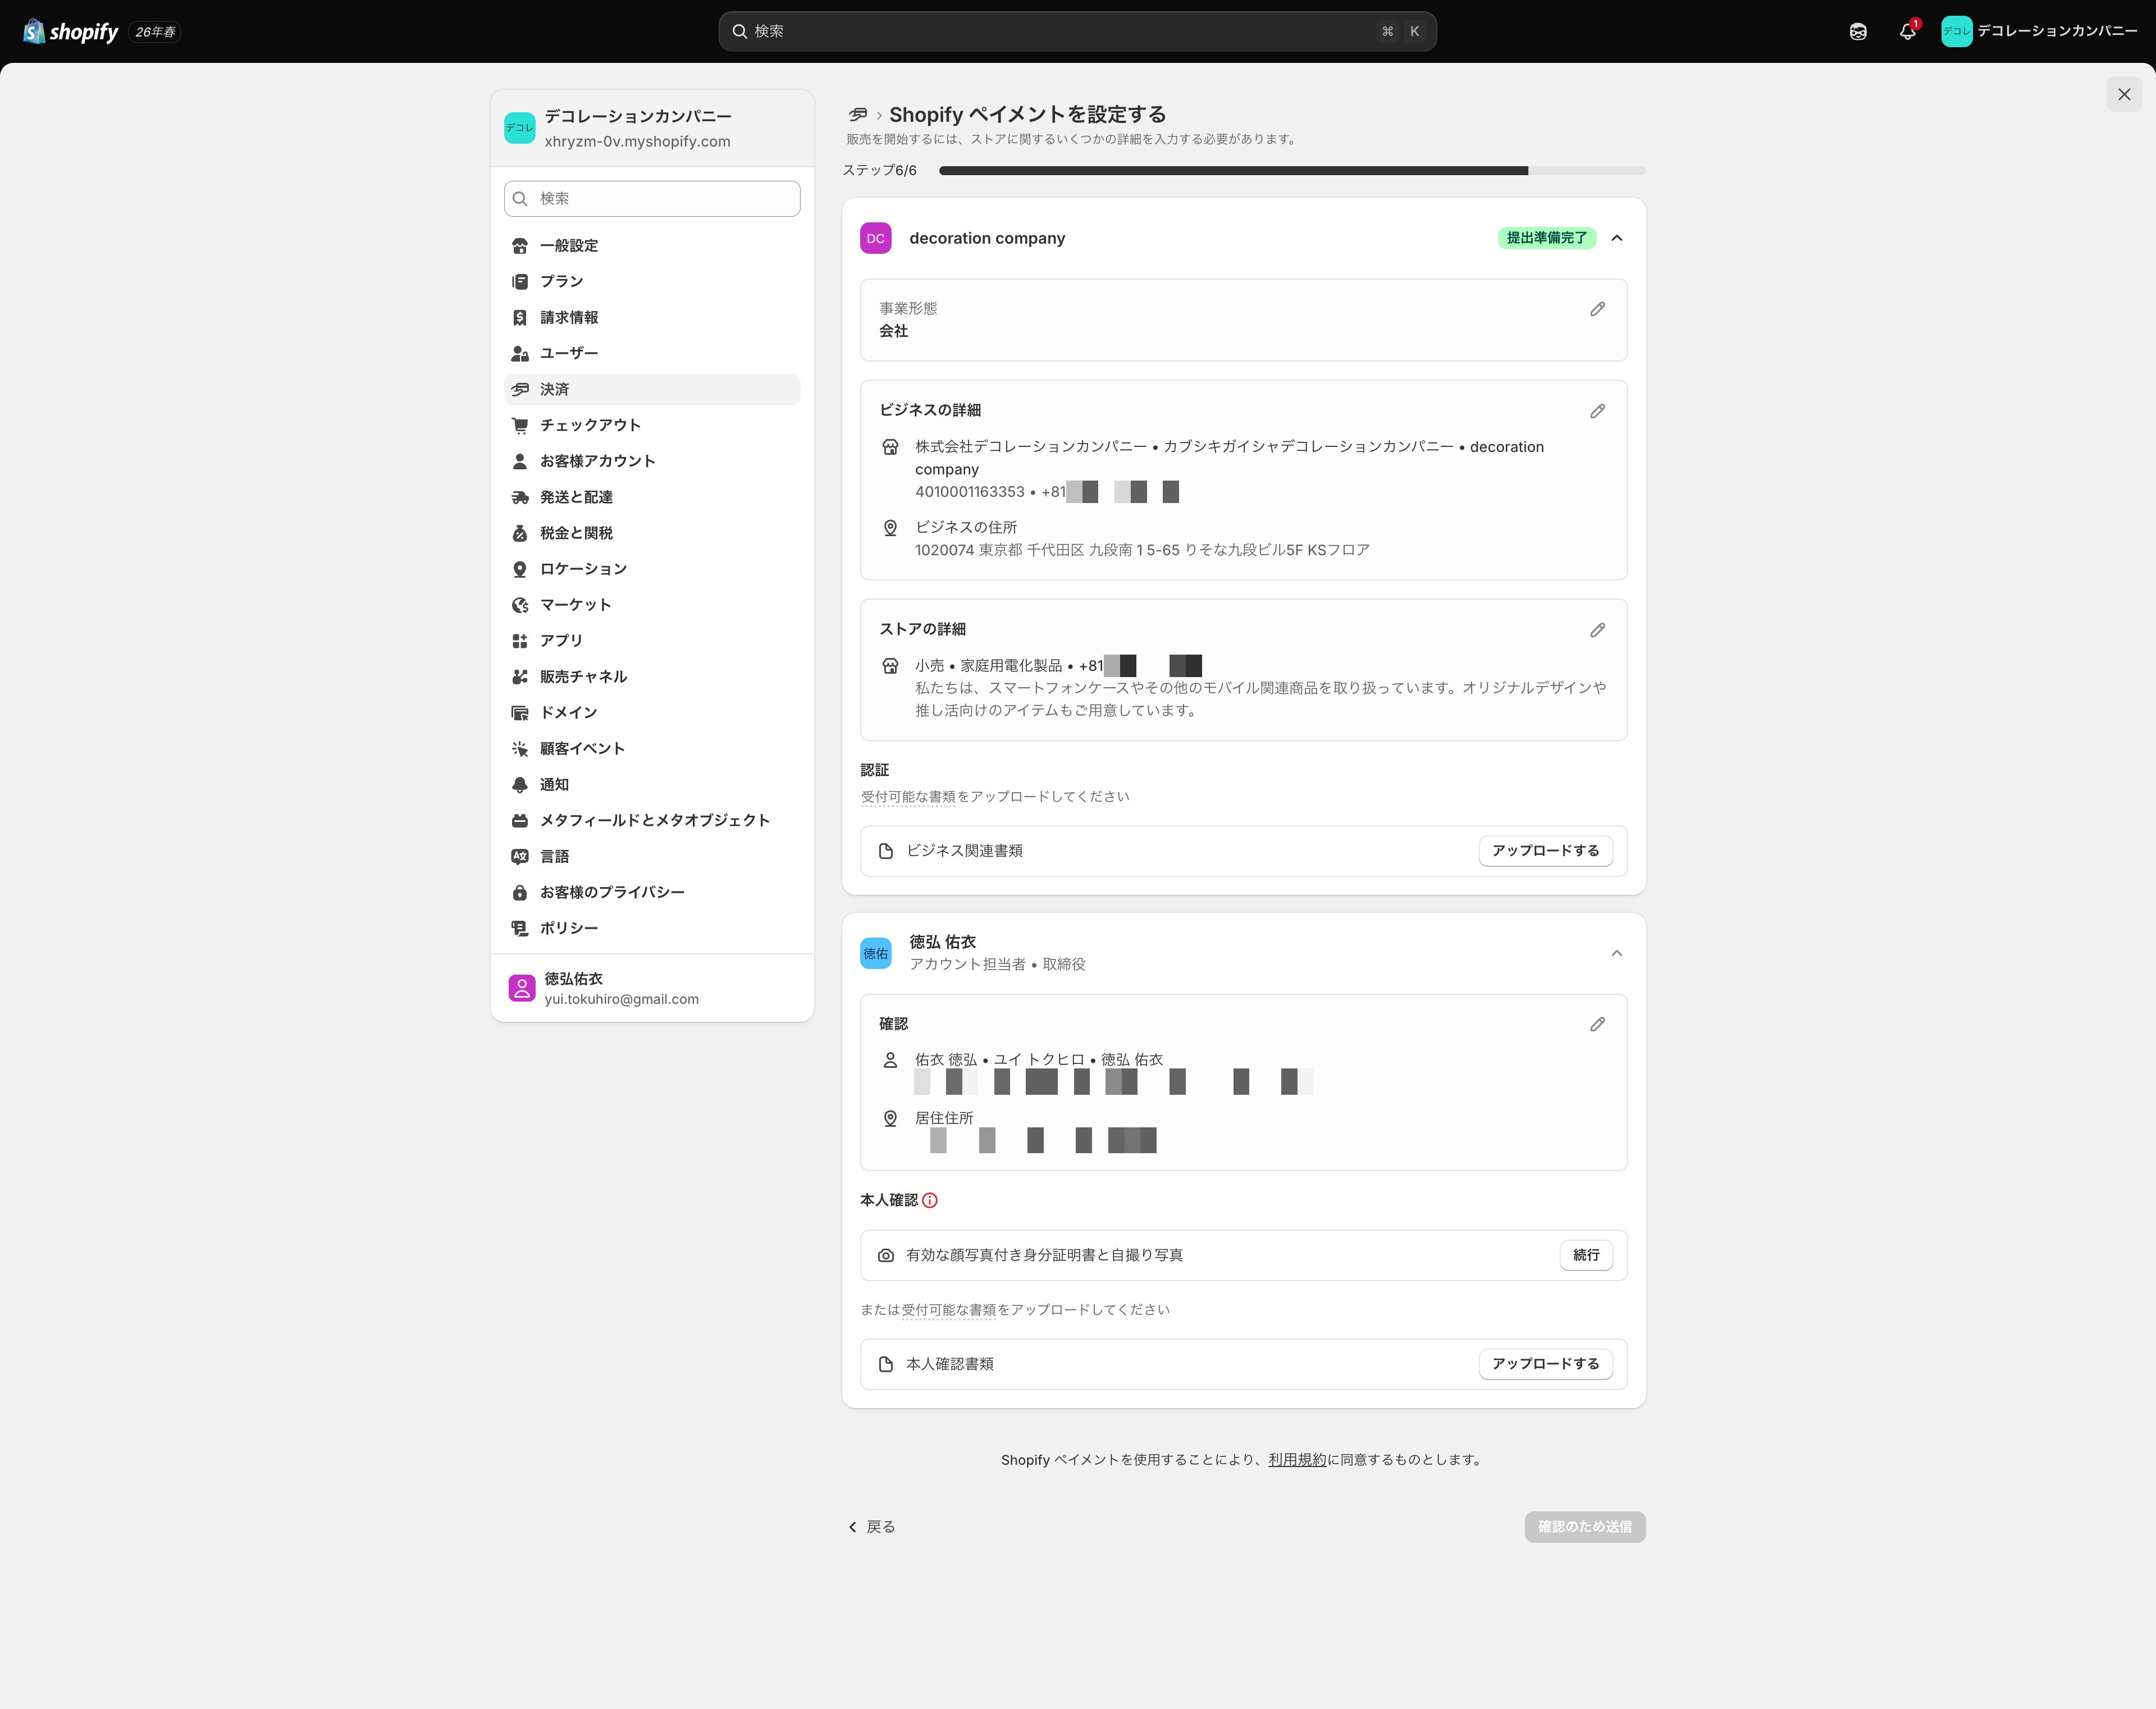The width and height of the screenshot is (2156, 1709).
Task: Open the デコレーションカンパニー account menu
Action: [x=2039, y=31]
